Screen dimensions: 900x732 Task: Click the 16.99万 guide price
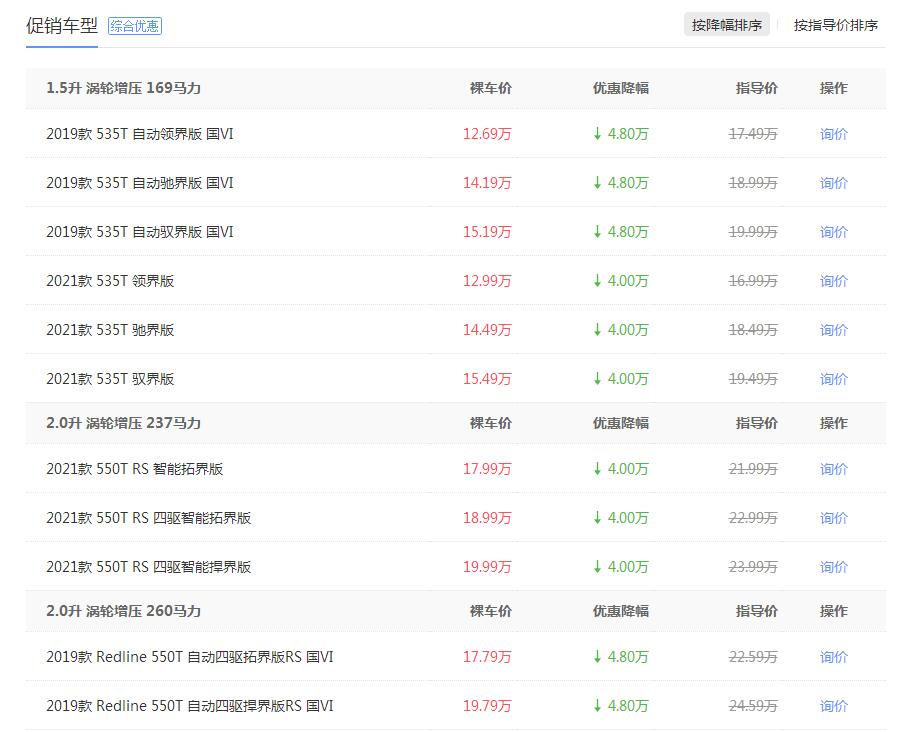click(753, 281)
